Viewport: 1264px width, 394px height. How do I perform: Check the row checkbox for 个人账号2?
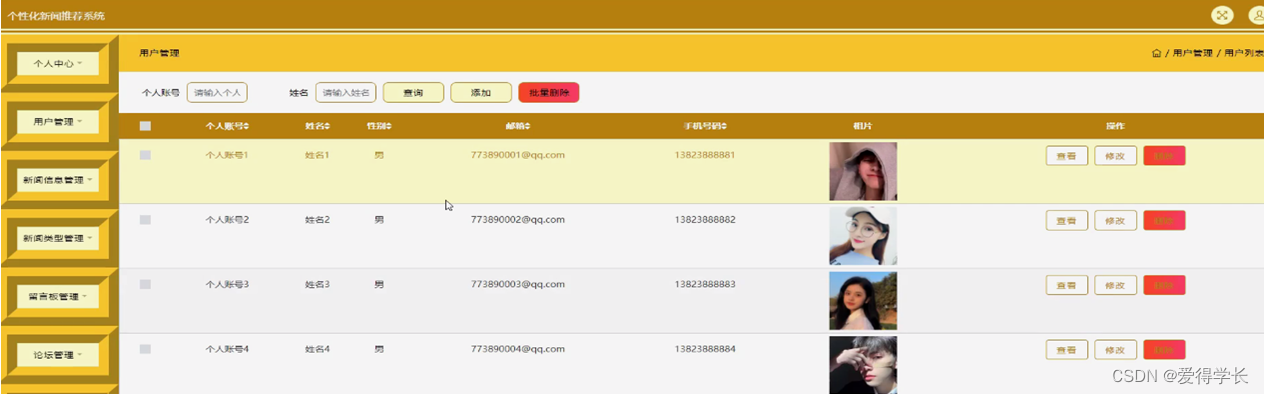click(x=145, y=219)
